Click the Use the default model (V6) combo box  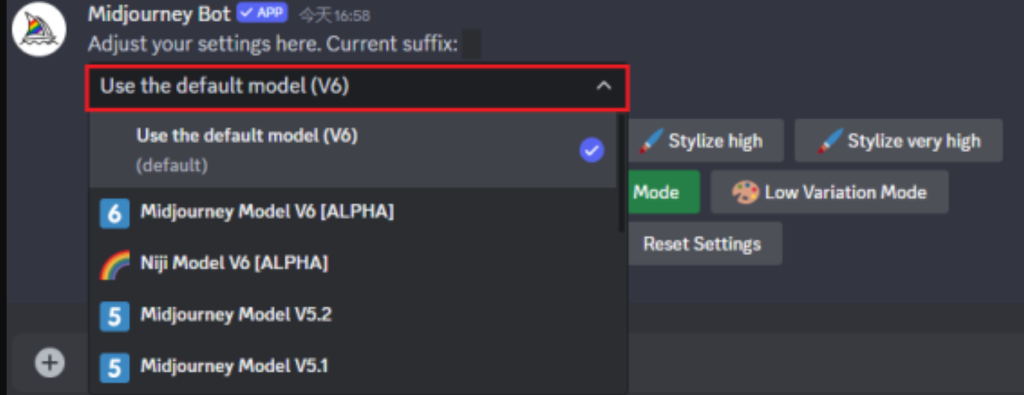357,87
